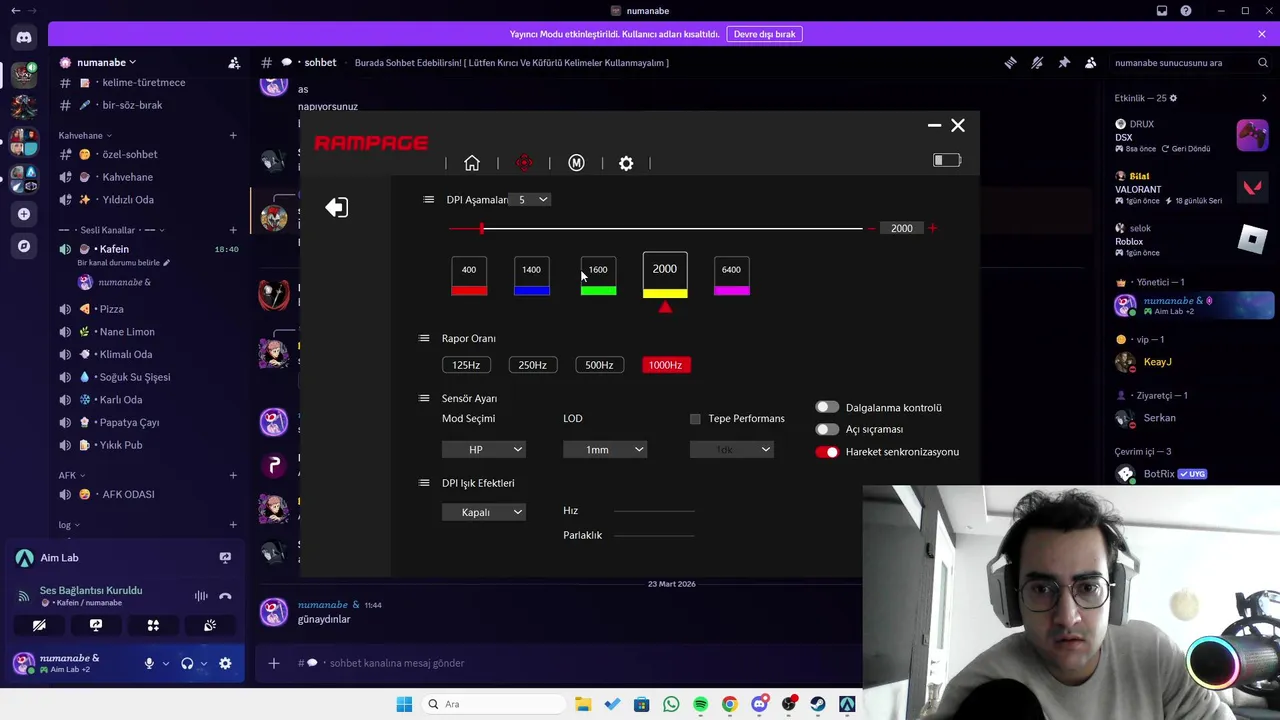Toggle Açı sıçraması switch
The image size is (1280, 720).
pos(827,429)
